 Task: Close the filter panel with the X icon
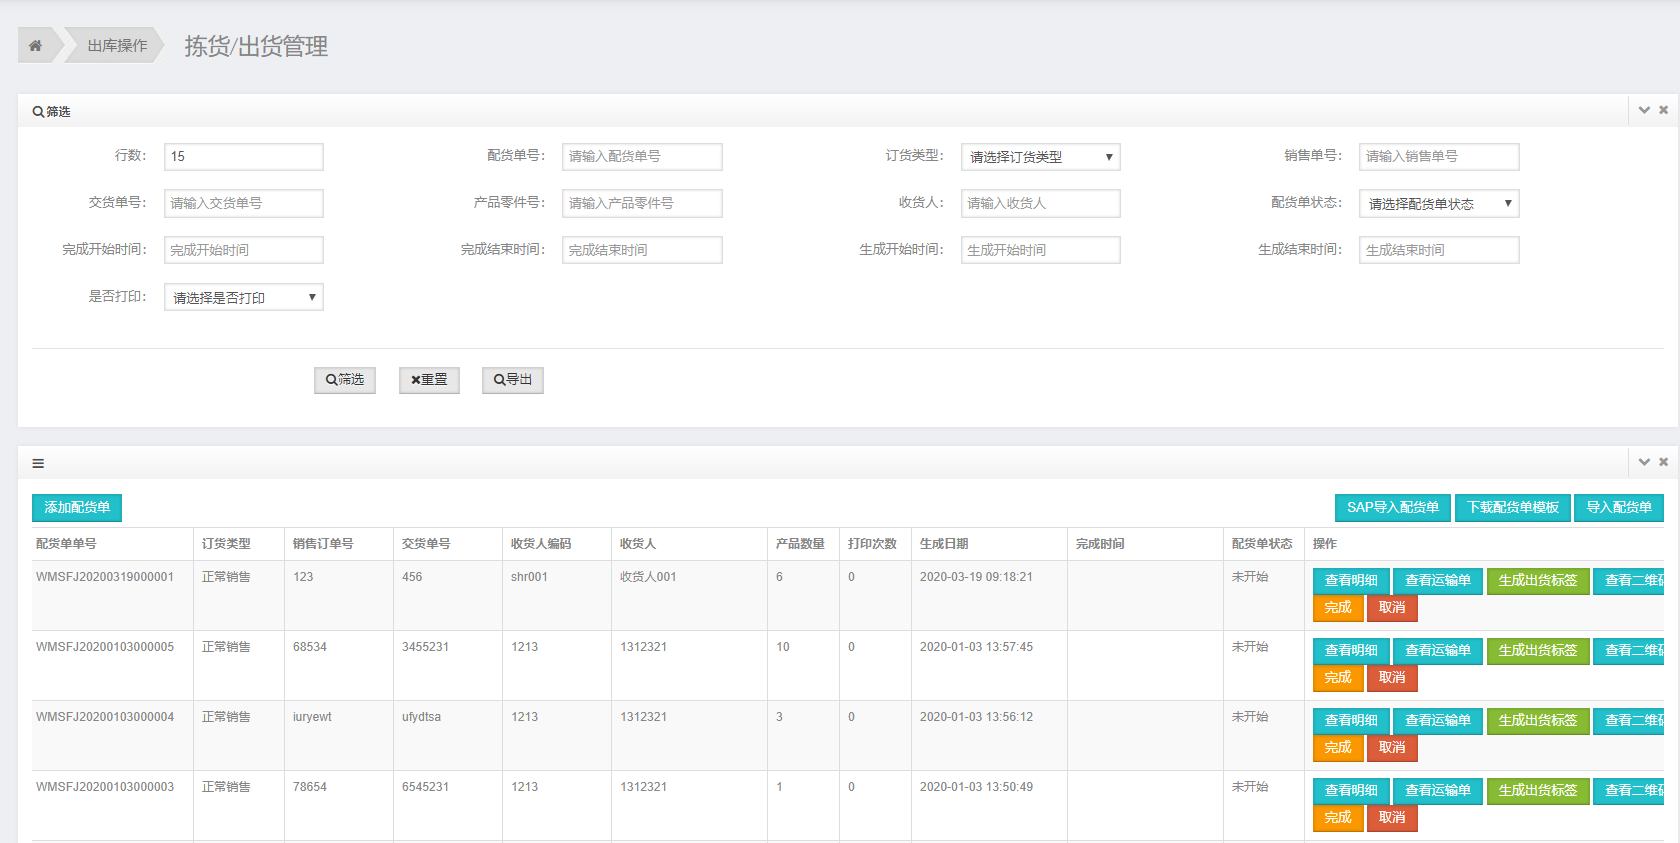(1664, 110)
